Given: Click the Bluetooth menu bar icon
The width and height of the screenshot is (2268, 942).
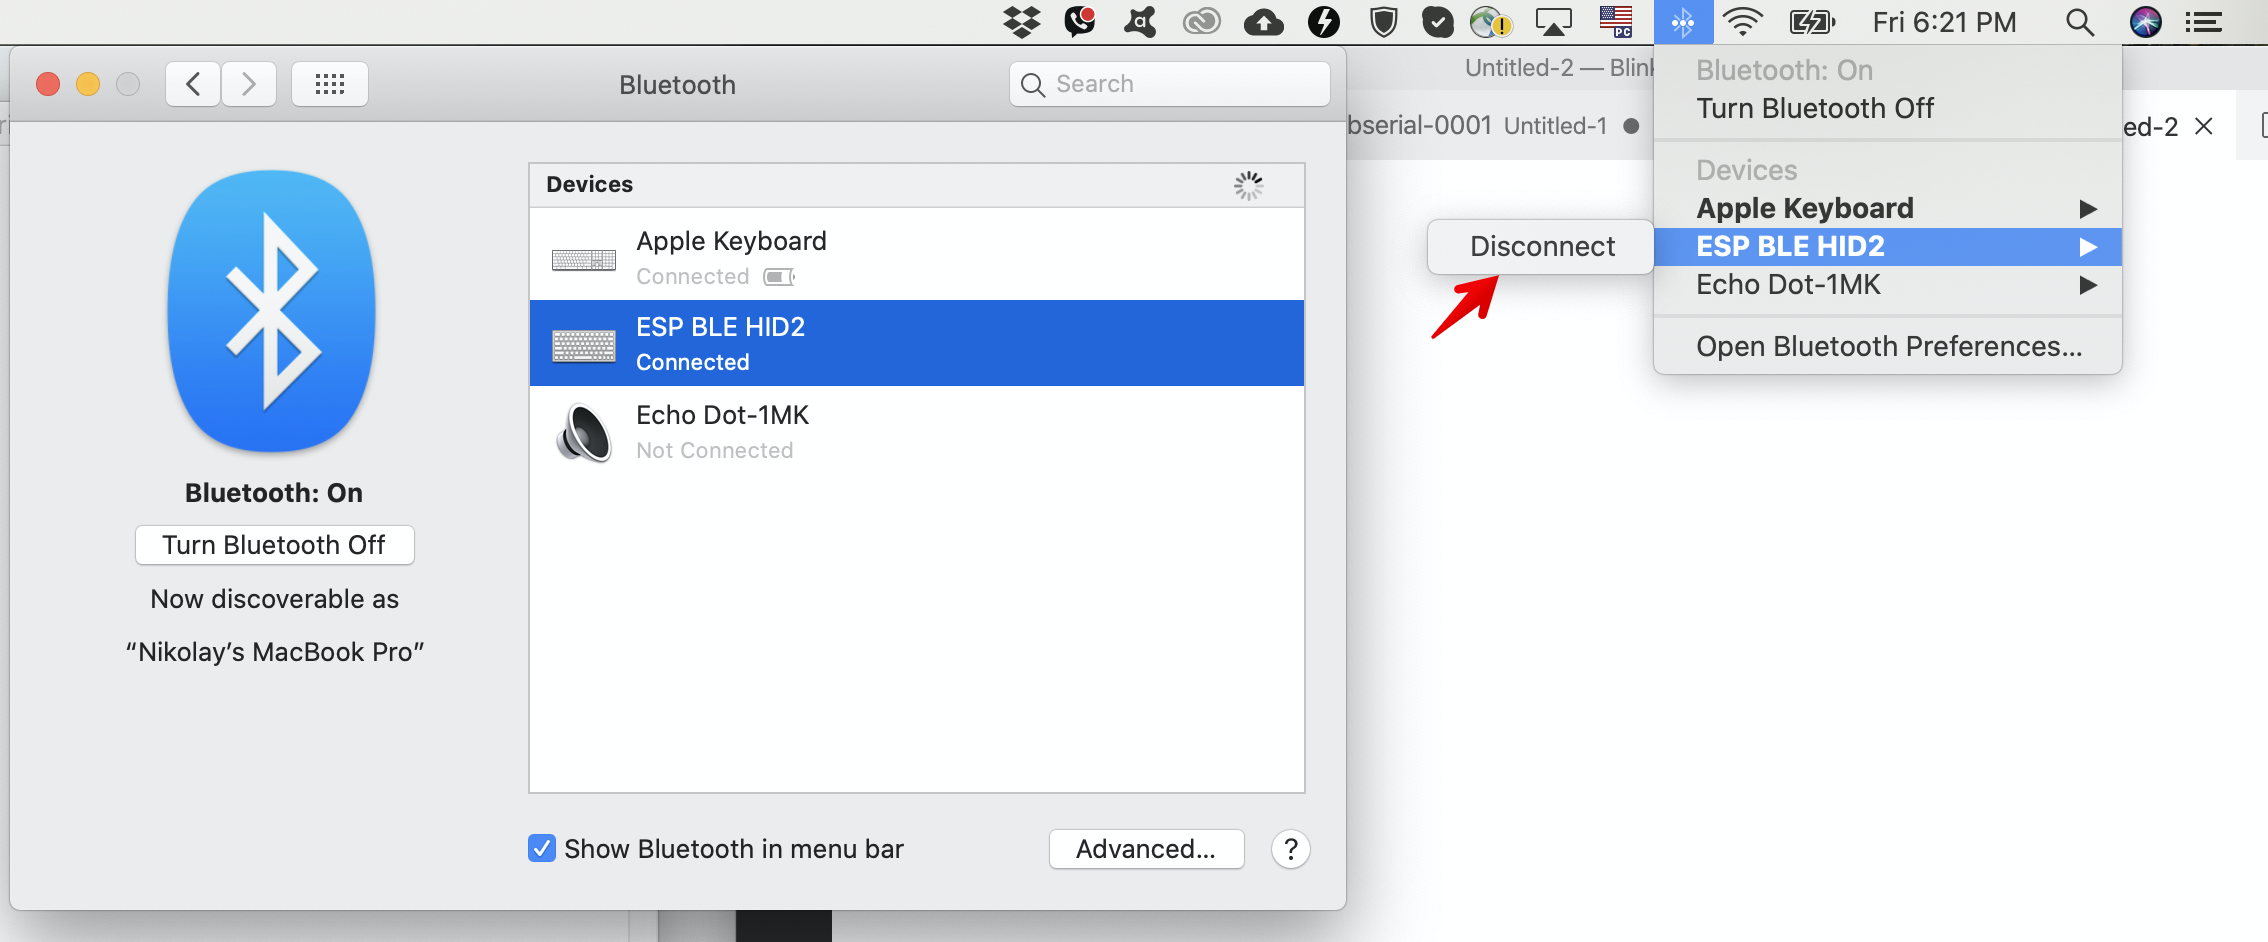Looking at the screenshot, I should coord(1683,22).
